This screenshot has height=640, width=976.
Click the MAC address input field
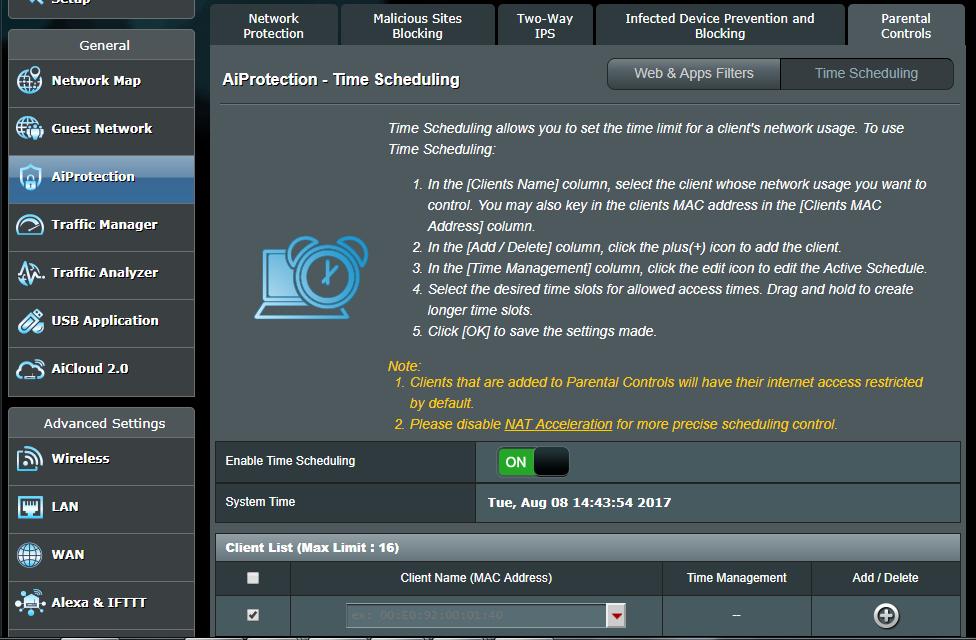pos(476,616)
